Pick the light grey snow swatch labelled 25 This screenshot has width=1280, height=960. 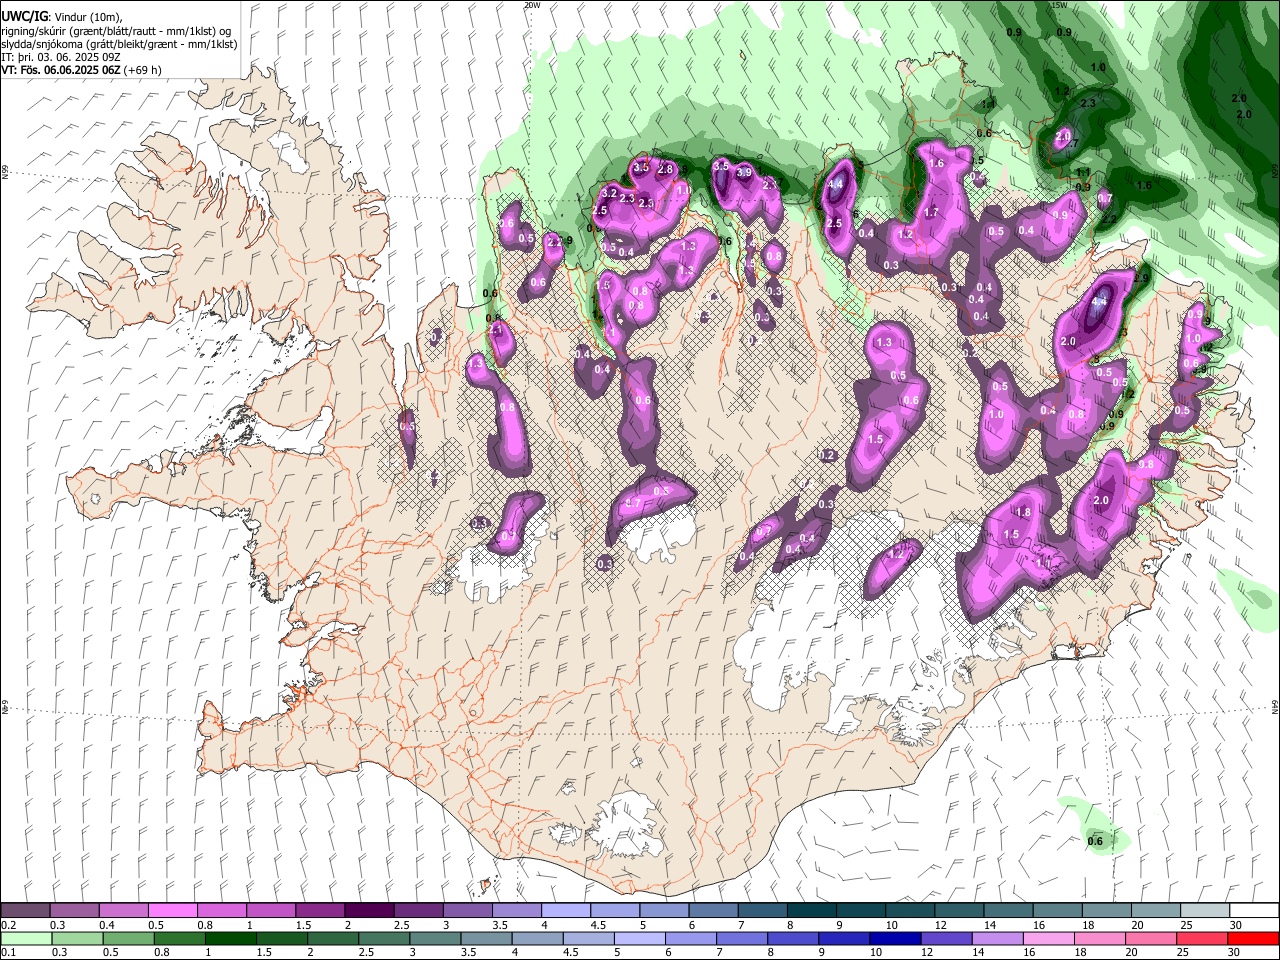point(1205,911)
